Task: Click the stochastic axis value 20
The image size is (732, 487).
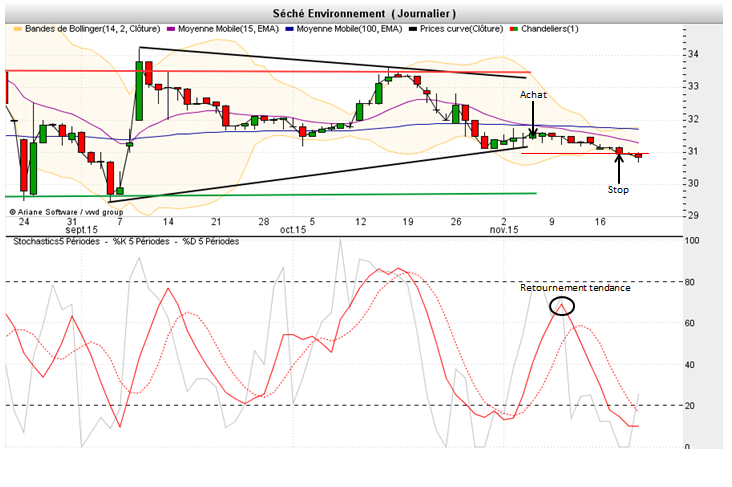Action: 690,406
